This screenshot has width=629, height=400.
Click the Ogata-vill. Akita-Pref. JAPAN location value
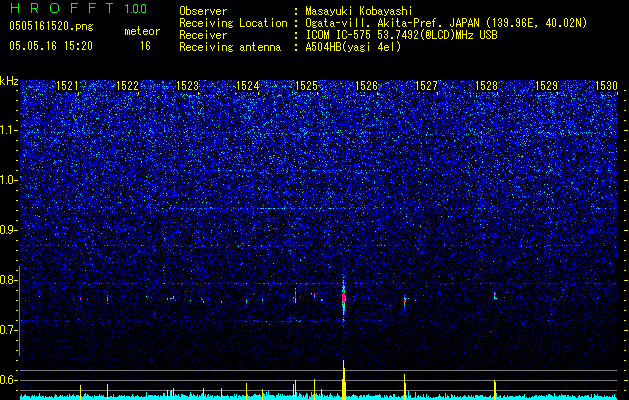point(445,23)
